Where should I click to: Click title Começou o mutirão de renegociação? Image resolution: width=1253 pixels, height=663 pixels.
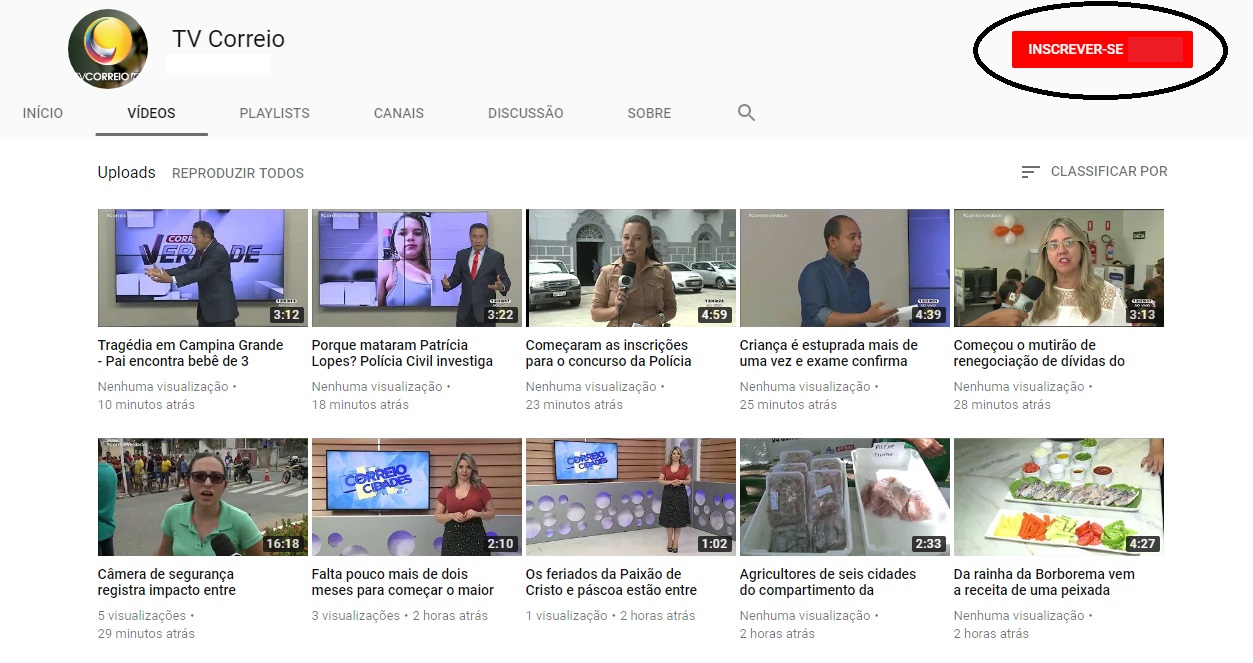(x=1040, y=353)
